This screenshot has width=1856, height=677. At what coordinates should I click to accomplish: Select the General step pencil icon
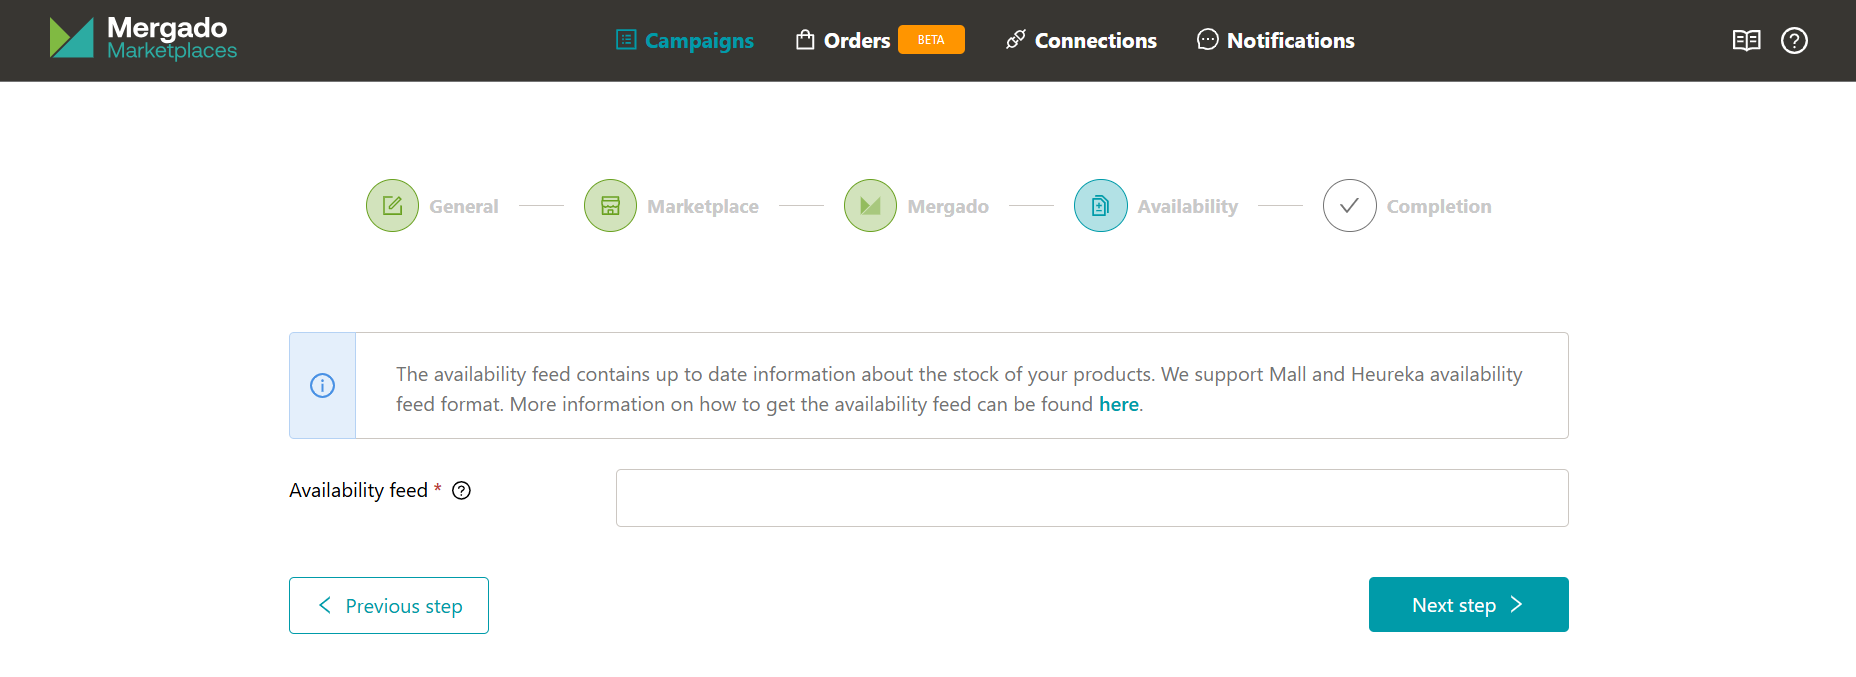pyautogui.click(x=392, y=206)
